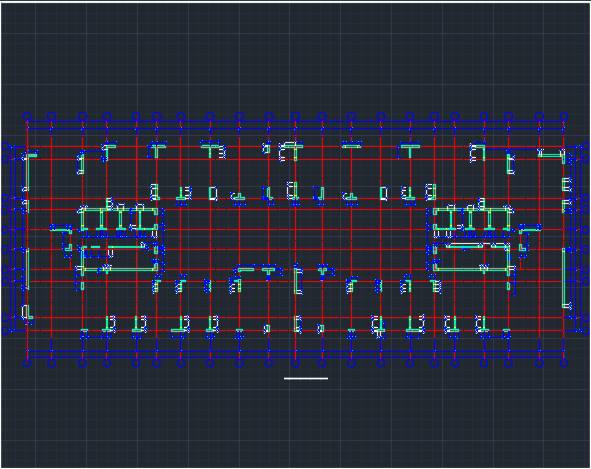The image size is (591, 469).
Task: Select the first axis bubble in bottom row
Action: tap(27, 363)
